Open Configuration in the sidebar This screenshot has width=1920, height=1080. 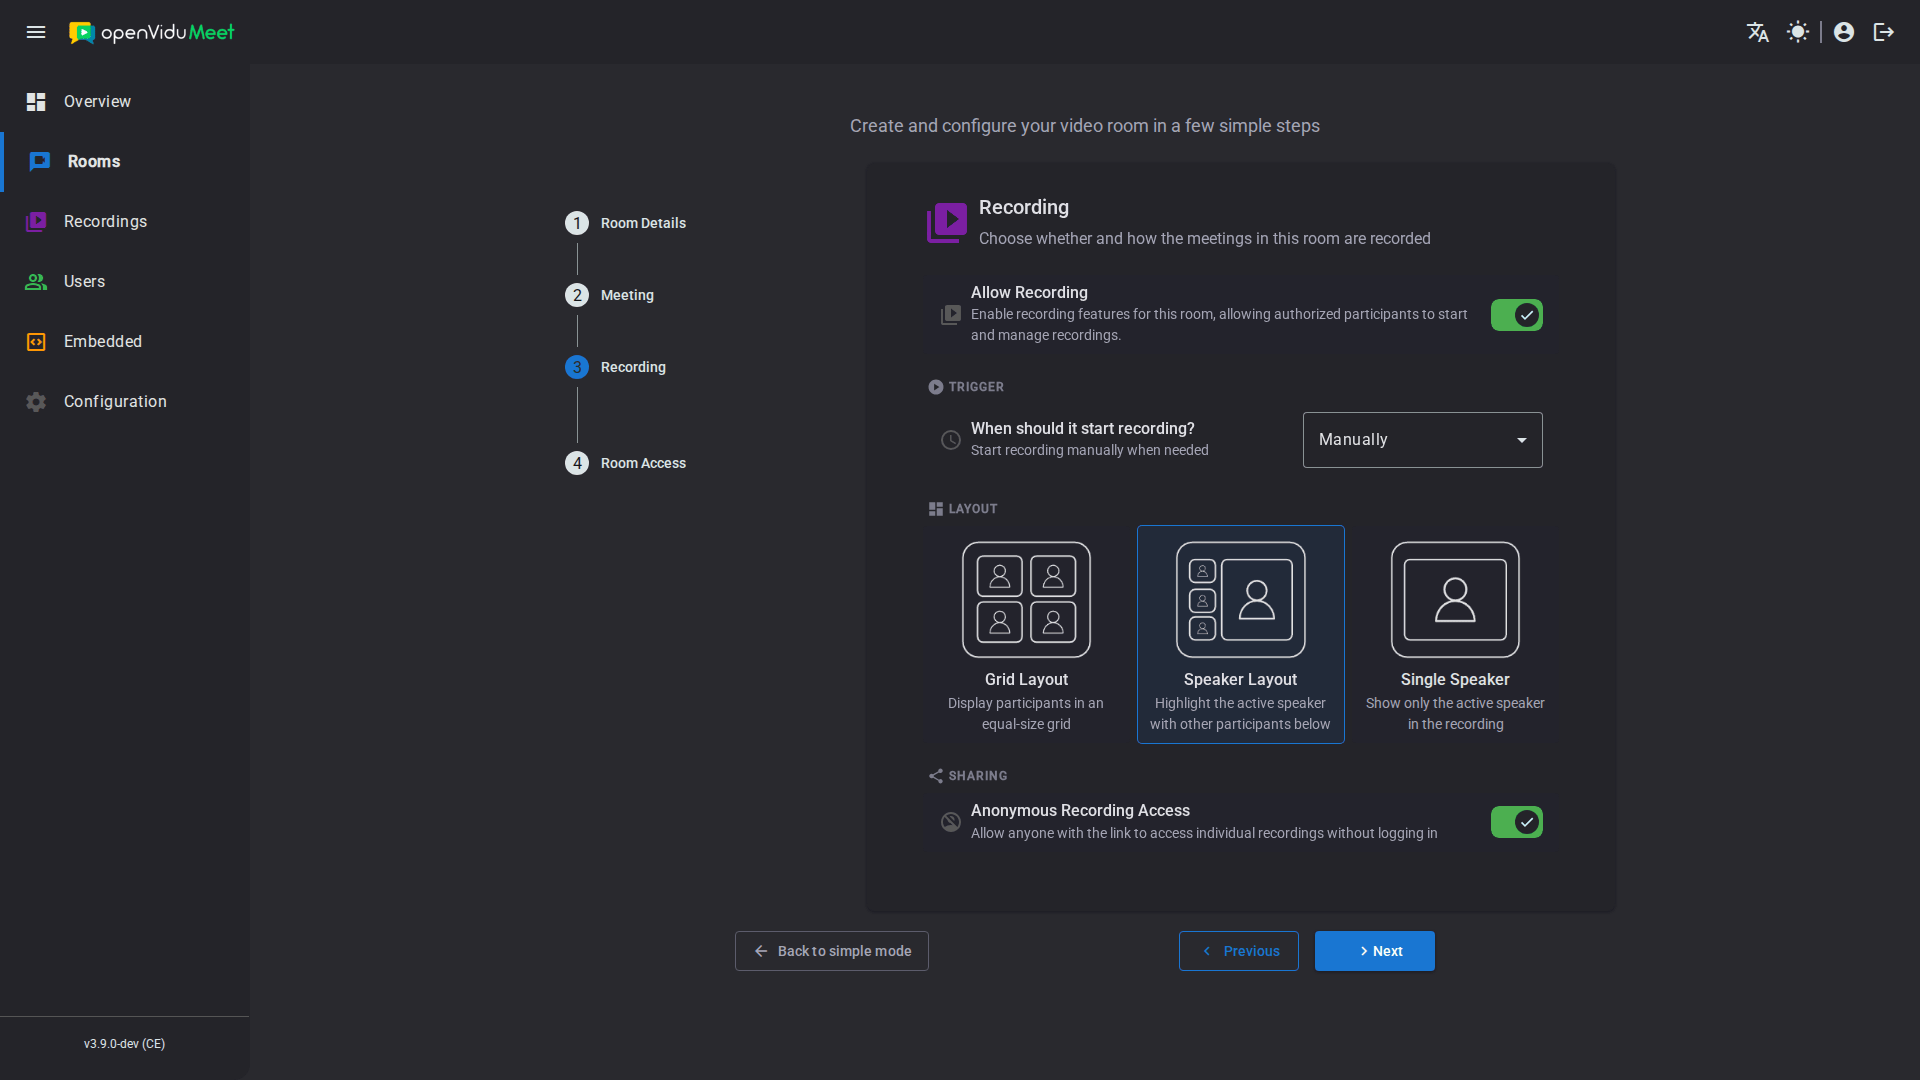click(124, 402)
